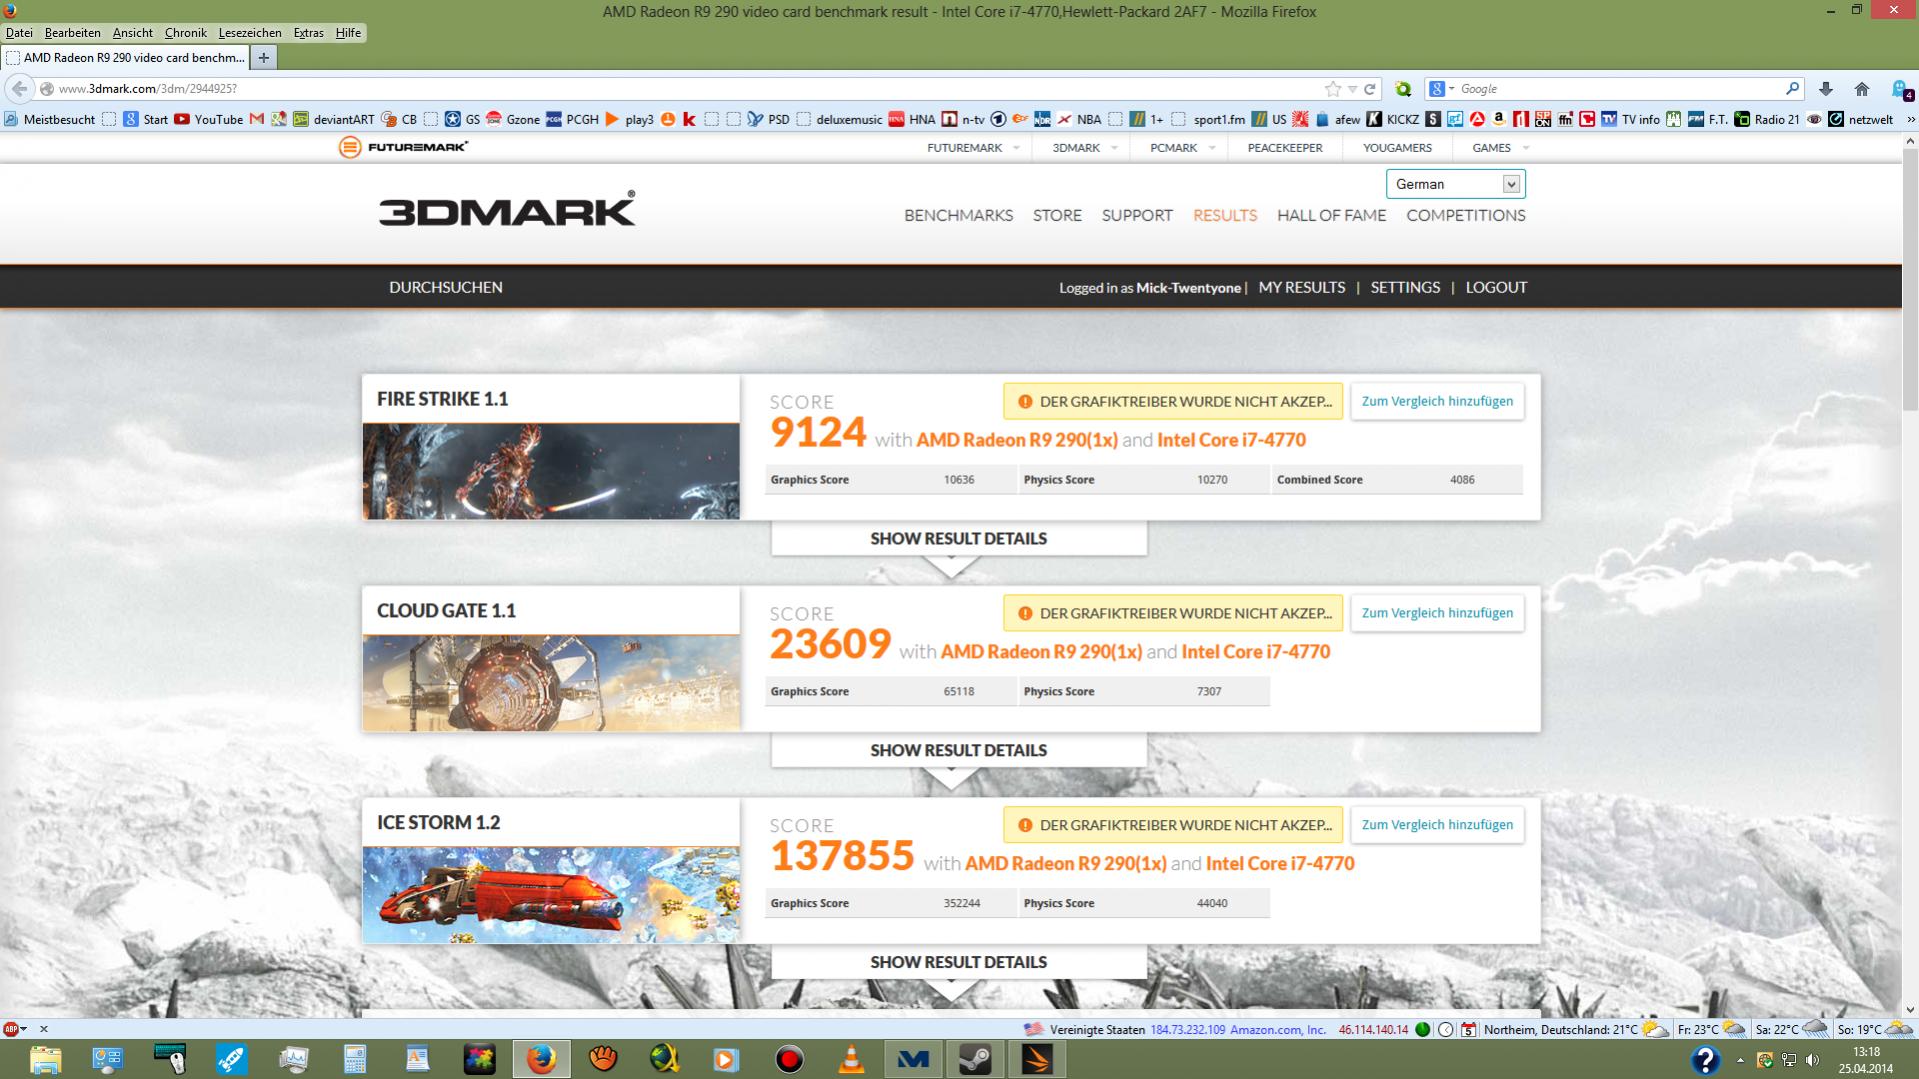
Task: Click the help question mark in taskbar
Action: (1705, 1060)
